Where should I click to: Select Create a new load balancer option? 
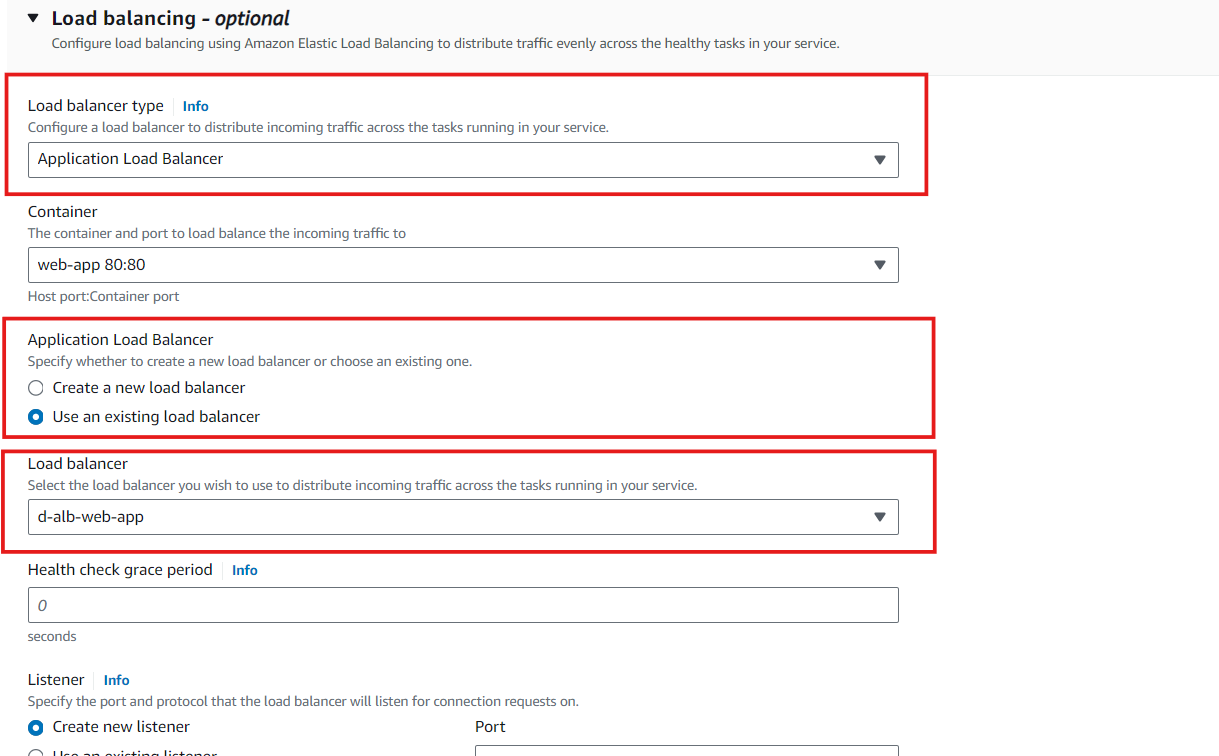click(x=35, y=387)
